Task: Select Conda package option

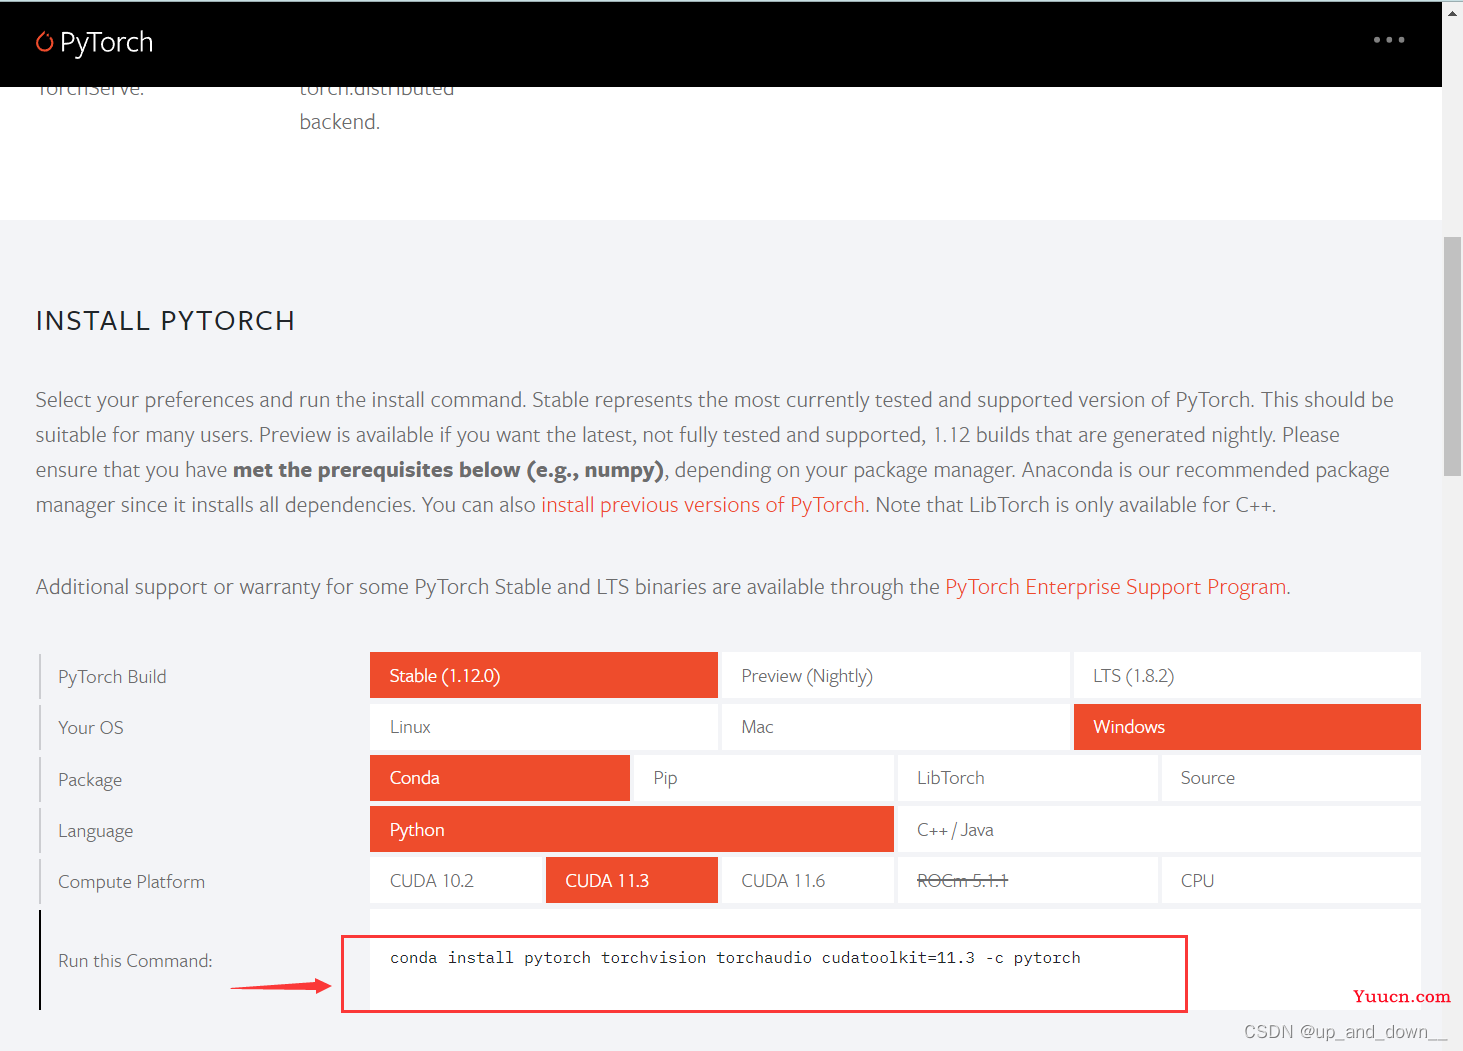Action: click(500, 778)
